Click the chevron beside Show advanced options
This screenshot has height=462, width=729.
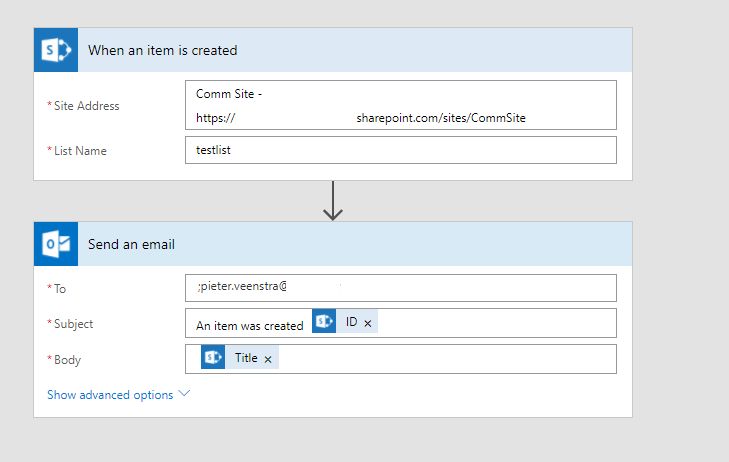coord(185,394)
